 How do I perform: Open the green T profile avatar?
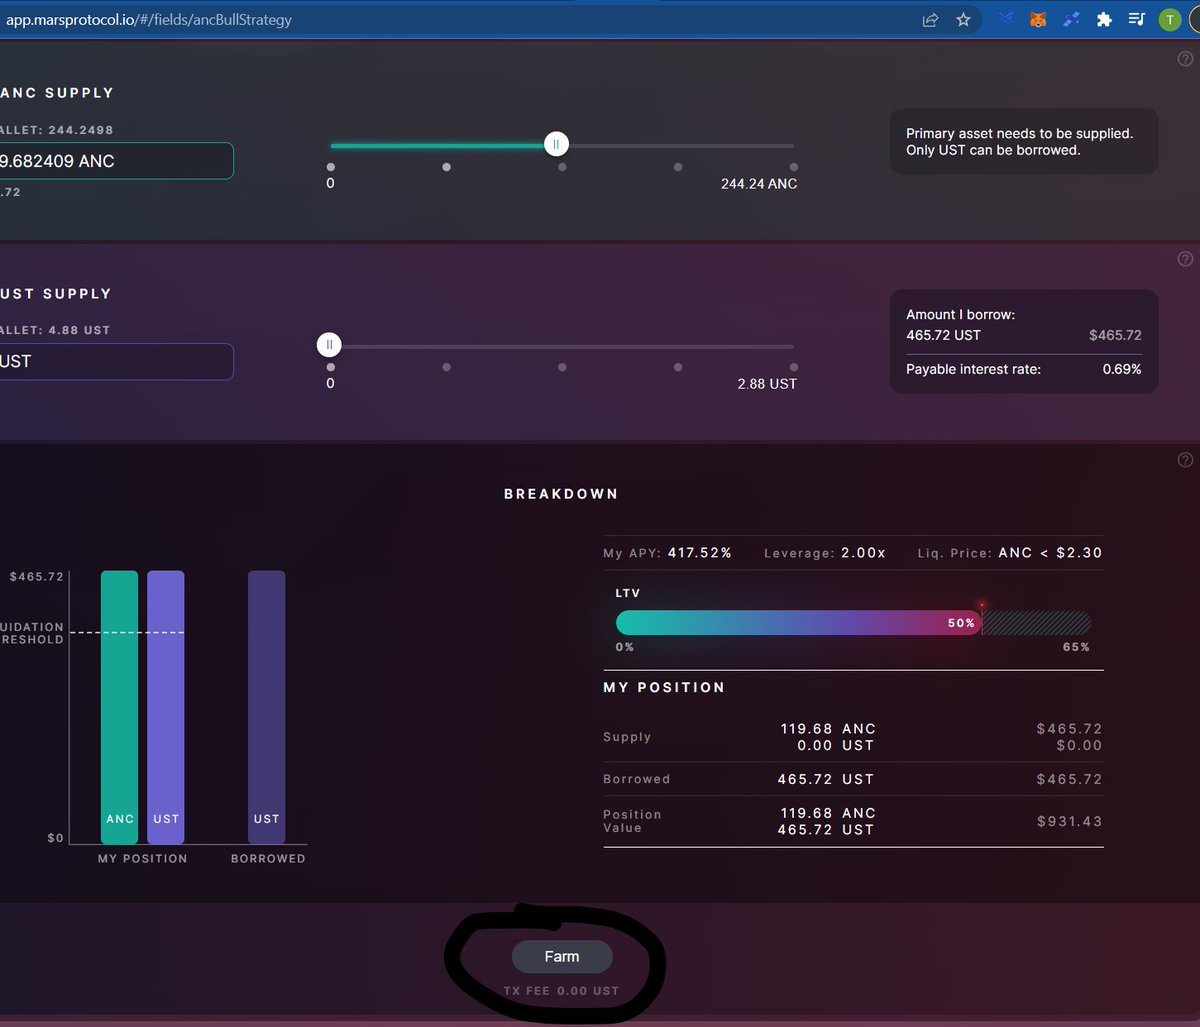click(1169, 19)
